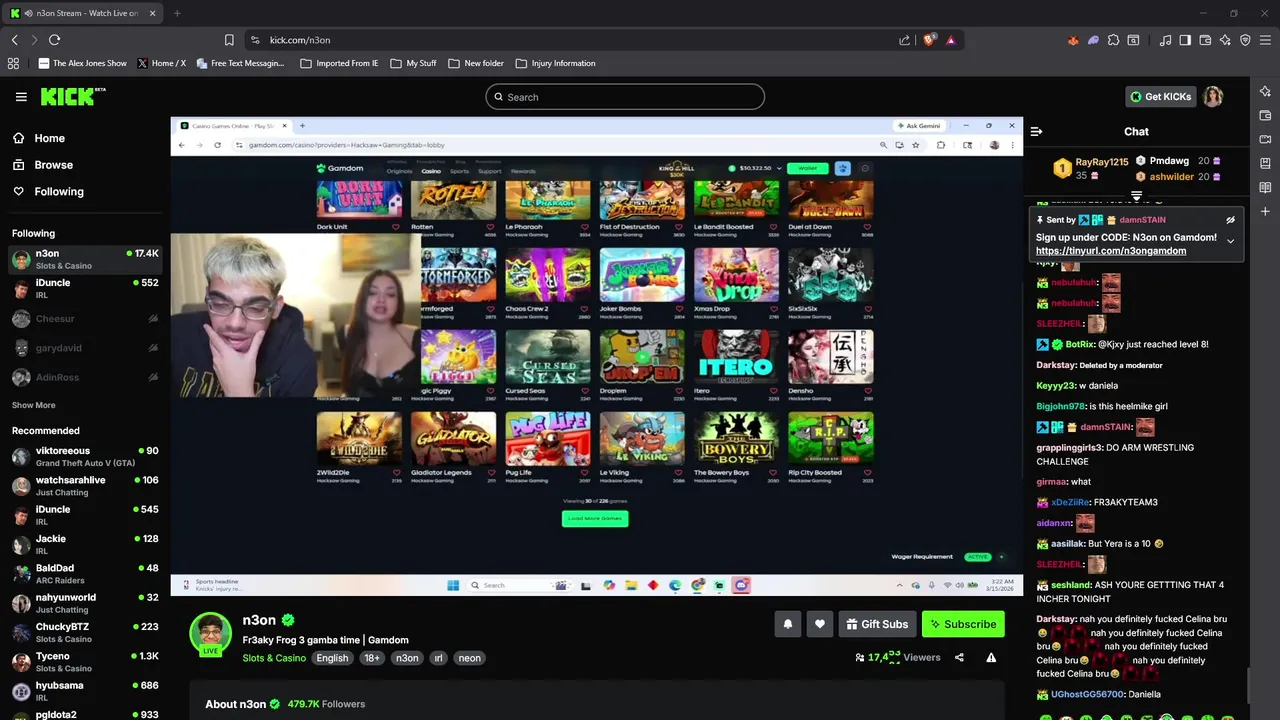
Task: Expand the Injury Information bookmark folder
Action: pyautogui.click(x=555, y=63)
